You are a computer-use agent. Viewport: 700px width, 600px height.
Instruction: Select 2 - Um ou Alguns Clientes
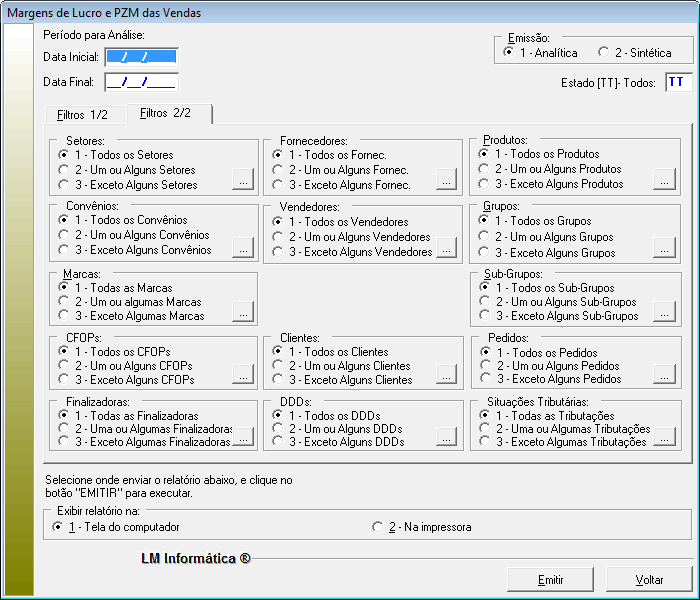[279, 366]
